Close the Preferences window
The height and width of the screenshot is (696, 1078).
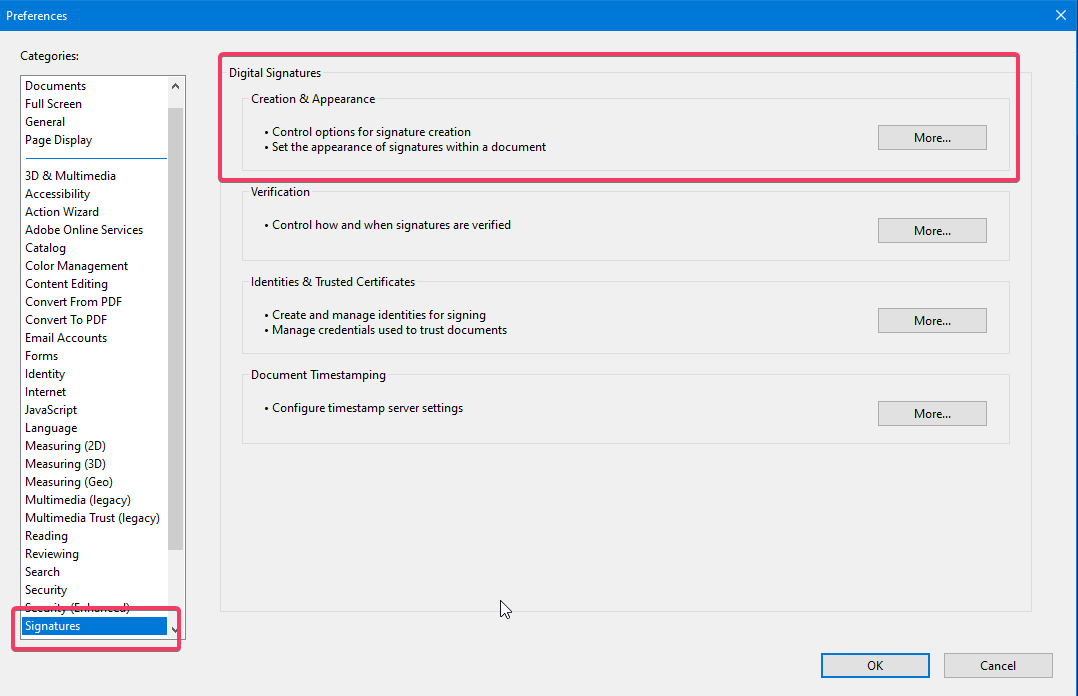1061,15
